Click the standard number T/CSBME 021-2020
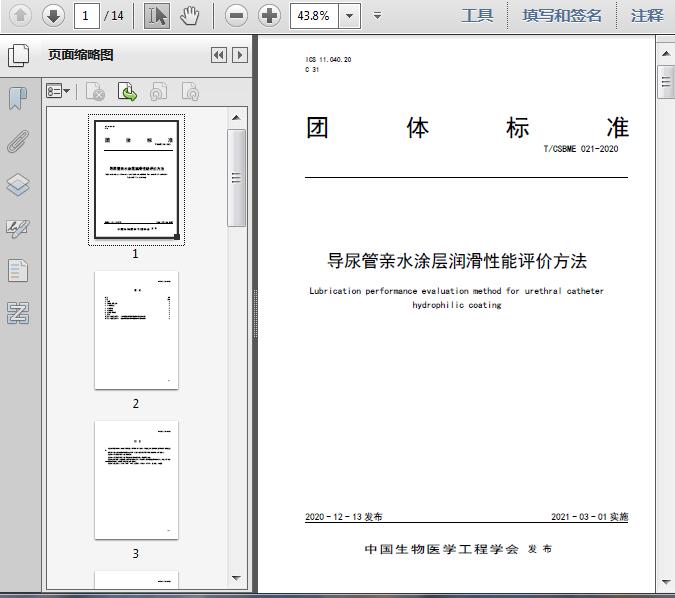 pyautogui.click(x=581, y=149)
